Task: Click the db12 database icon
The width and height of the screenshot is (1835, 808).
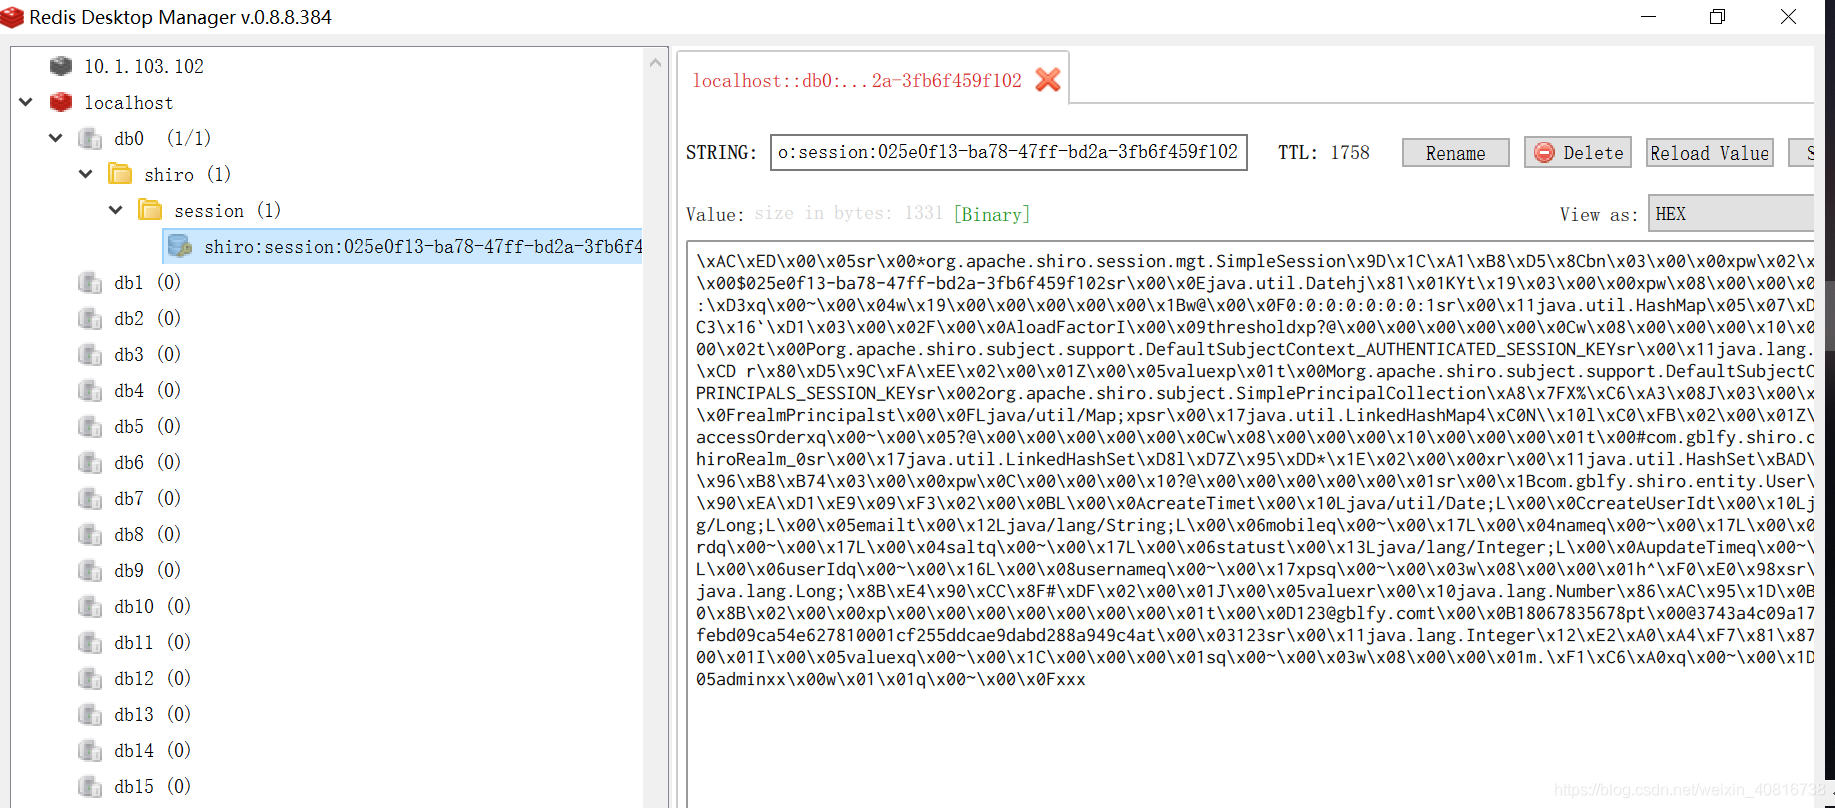Action: pos(90,678)
